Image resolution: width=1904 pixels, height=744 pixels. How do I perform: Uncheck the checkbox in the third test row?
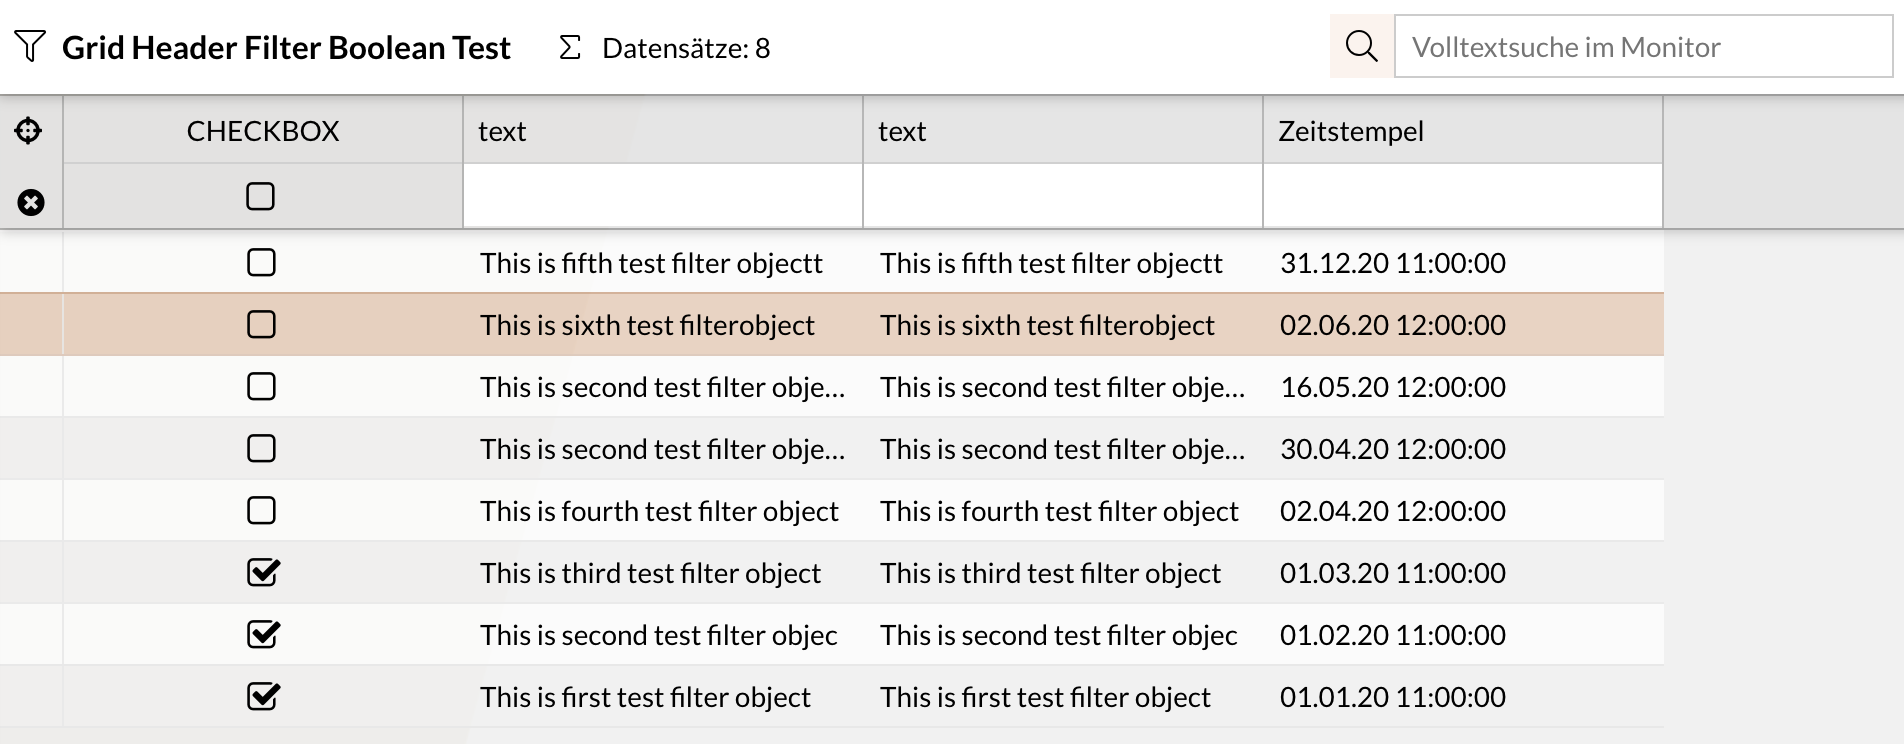click(263, 573)
